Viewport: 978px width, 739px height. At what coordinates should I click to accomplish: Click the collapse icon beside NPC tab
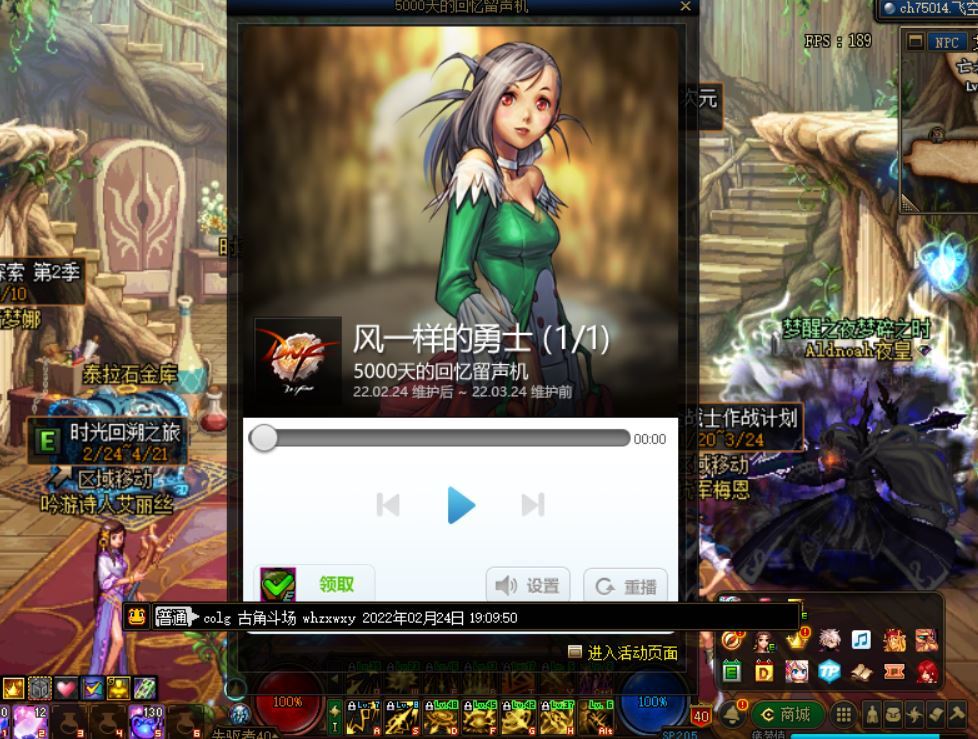pyautogui.click(x=915, y=42)
